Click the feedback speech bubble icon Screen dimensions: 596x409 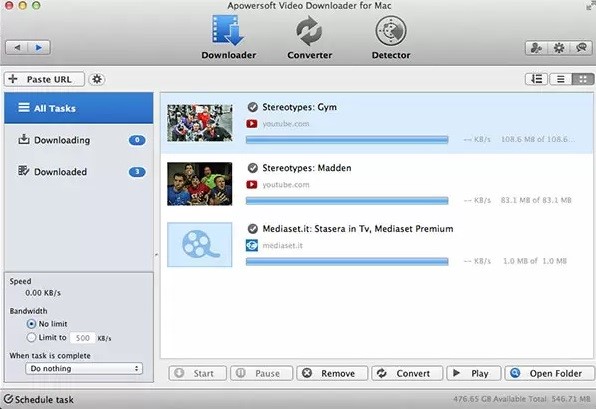click(x=581, y=48)
